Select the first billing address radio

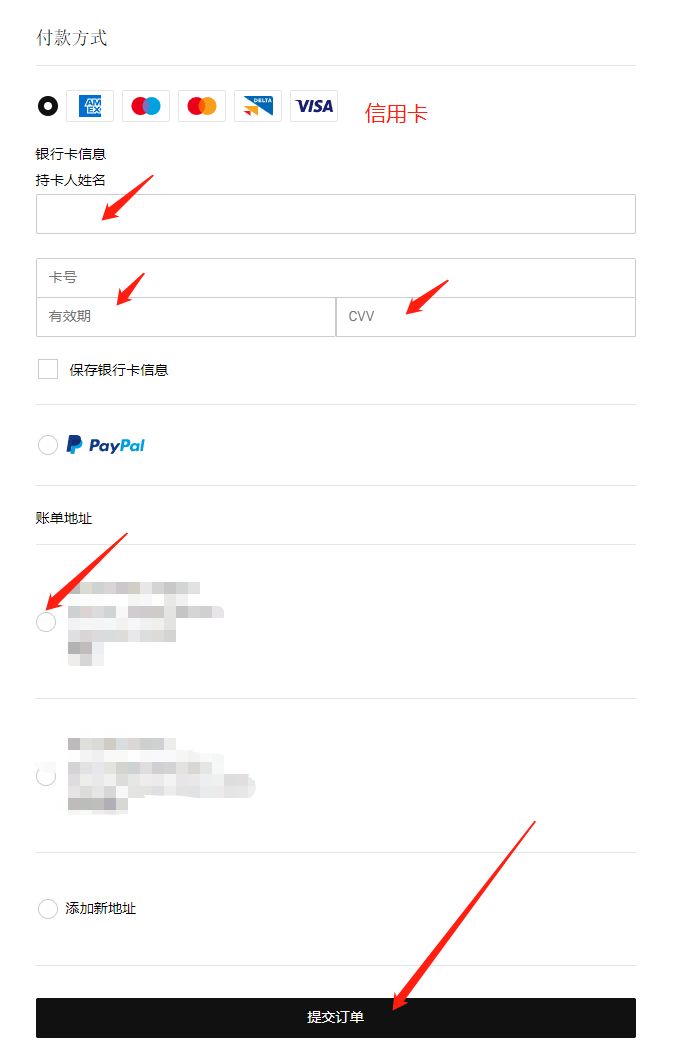point(46,622)
